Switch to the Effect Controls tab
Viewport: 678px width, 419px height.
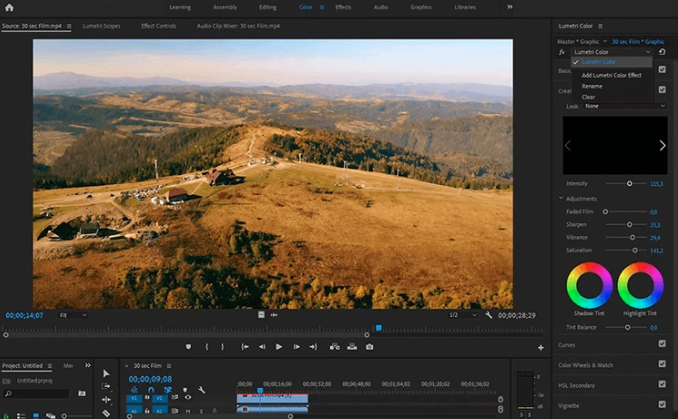[x=159, y=25]
